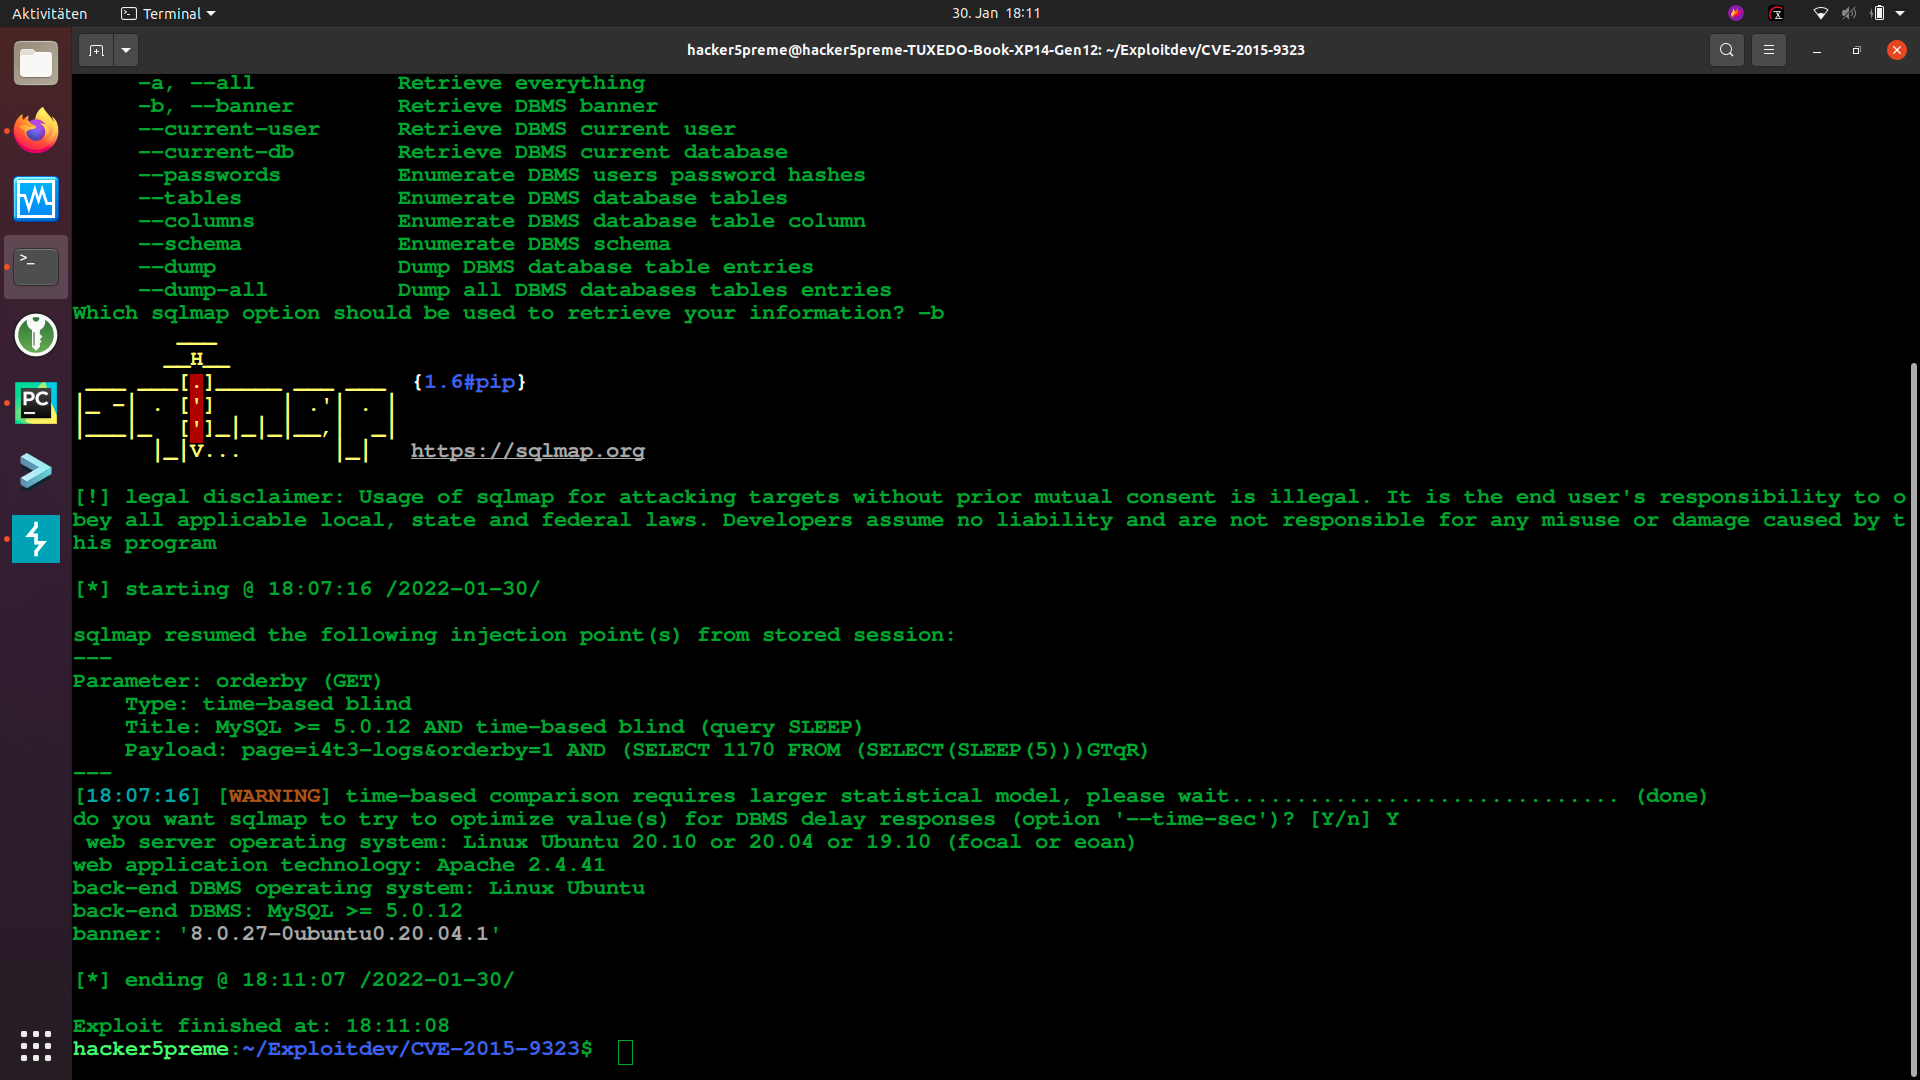
Task: Click "Enumerate DBMS users password hashes" text
Action: [x=631, y=175]
